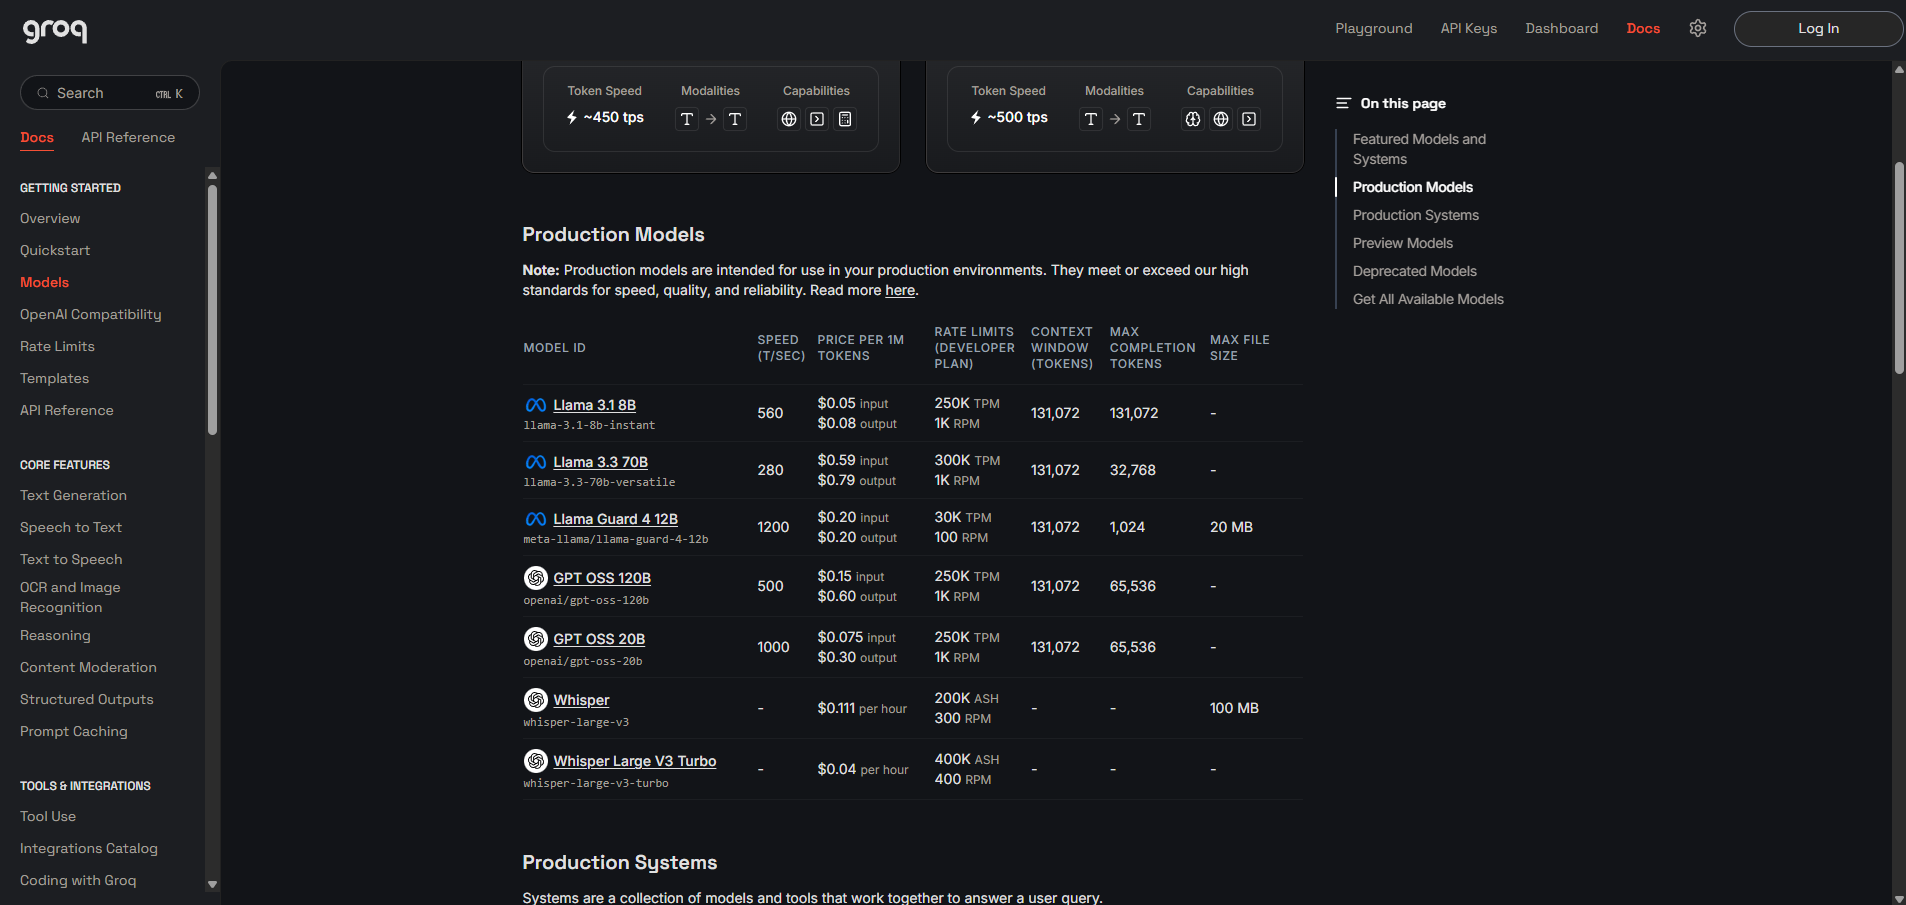
Task: Open the Llama 3.3 70B model link
Action: click(600, 462)
